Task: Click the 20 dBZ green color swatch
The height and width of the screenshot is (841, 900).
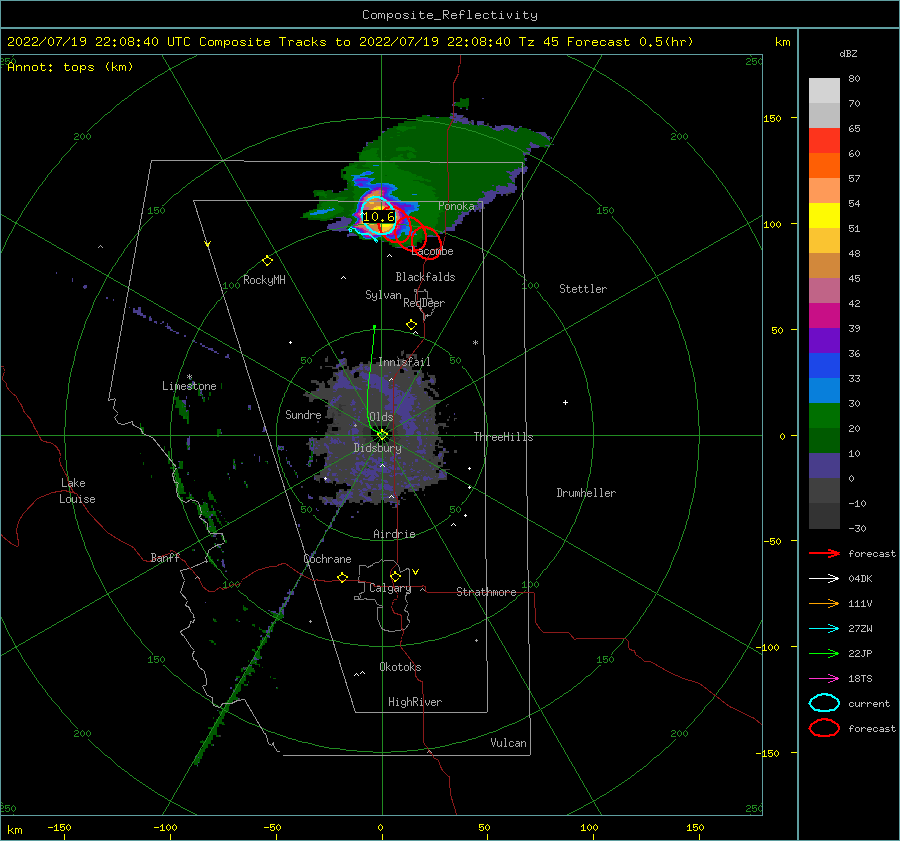Action: (824, 416)
